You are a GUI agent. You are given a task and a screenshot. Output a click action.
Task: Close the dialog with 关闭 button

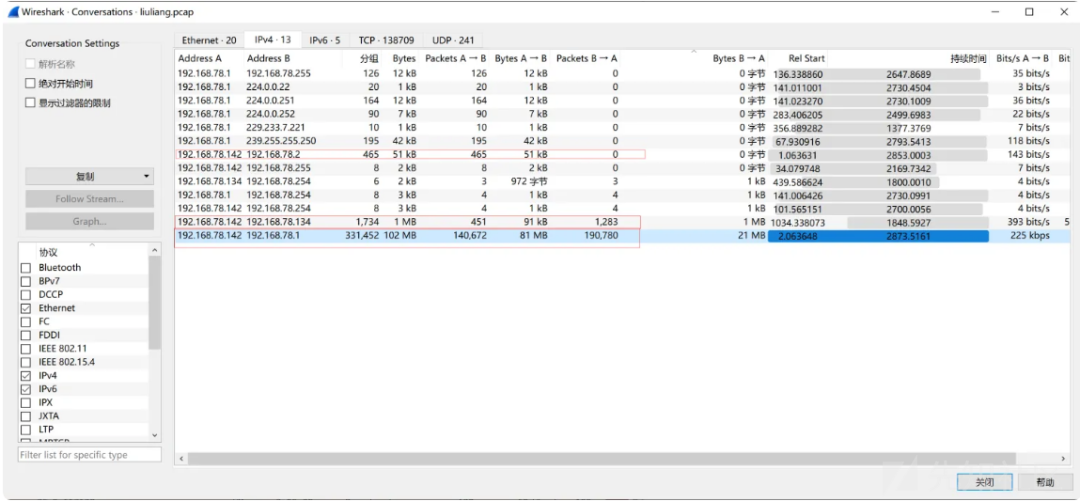(x=985, y=482)
